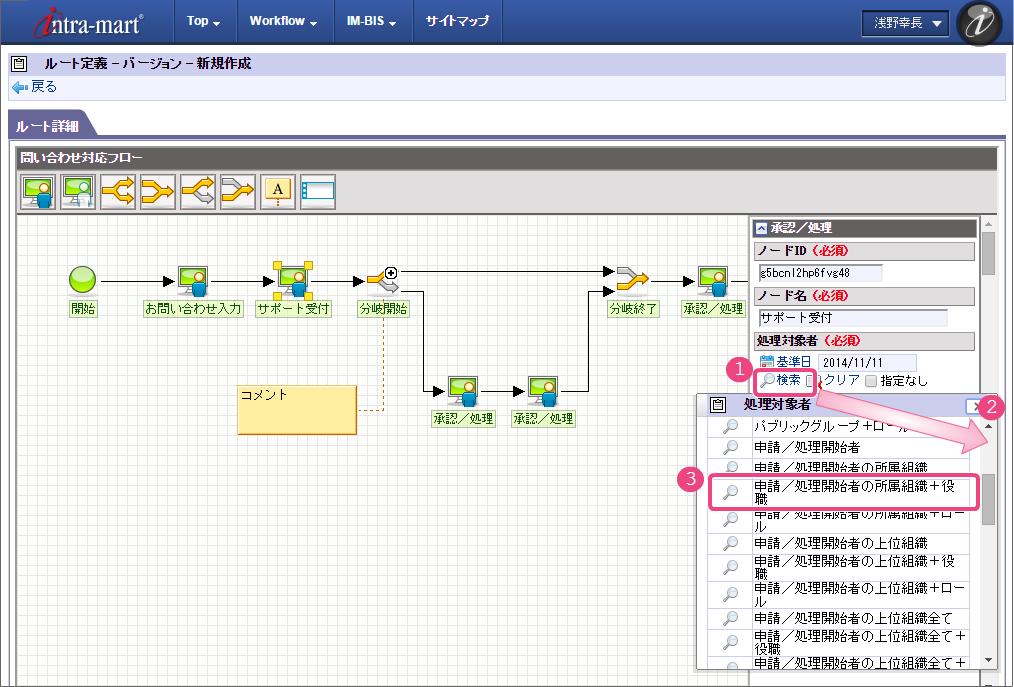Click the blue back arrow beside 戻る
Image resolution: width=1014 pixels, height=687 pixels.
(19, 87)
